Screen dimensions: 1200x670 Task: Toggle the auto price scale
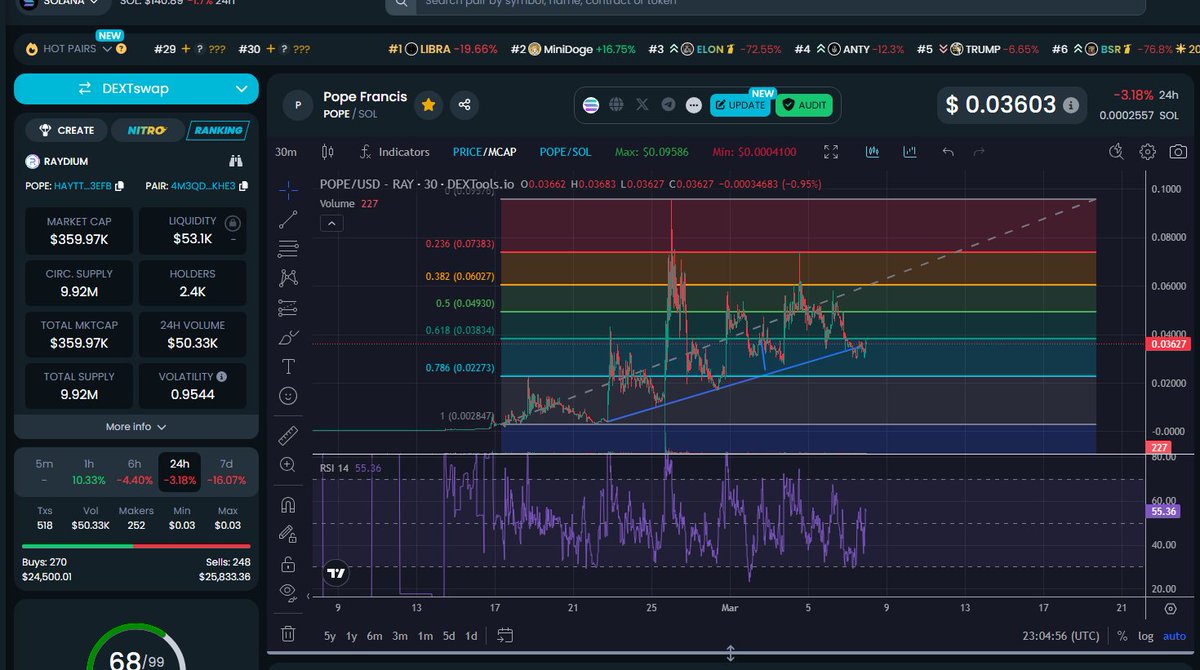1175,636
